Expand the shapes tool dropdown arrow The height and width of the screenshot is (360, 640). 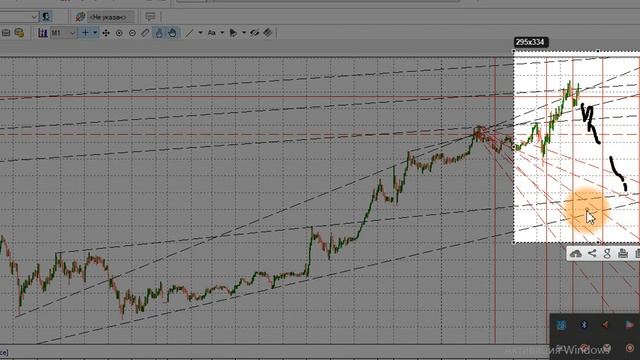(x=244, y=33)
